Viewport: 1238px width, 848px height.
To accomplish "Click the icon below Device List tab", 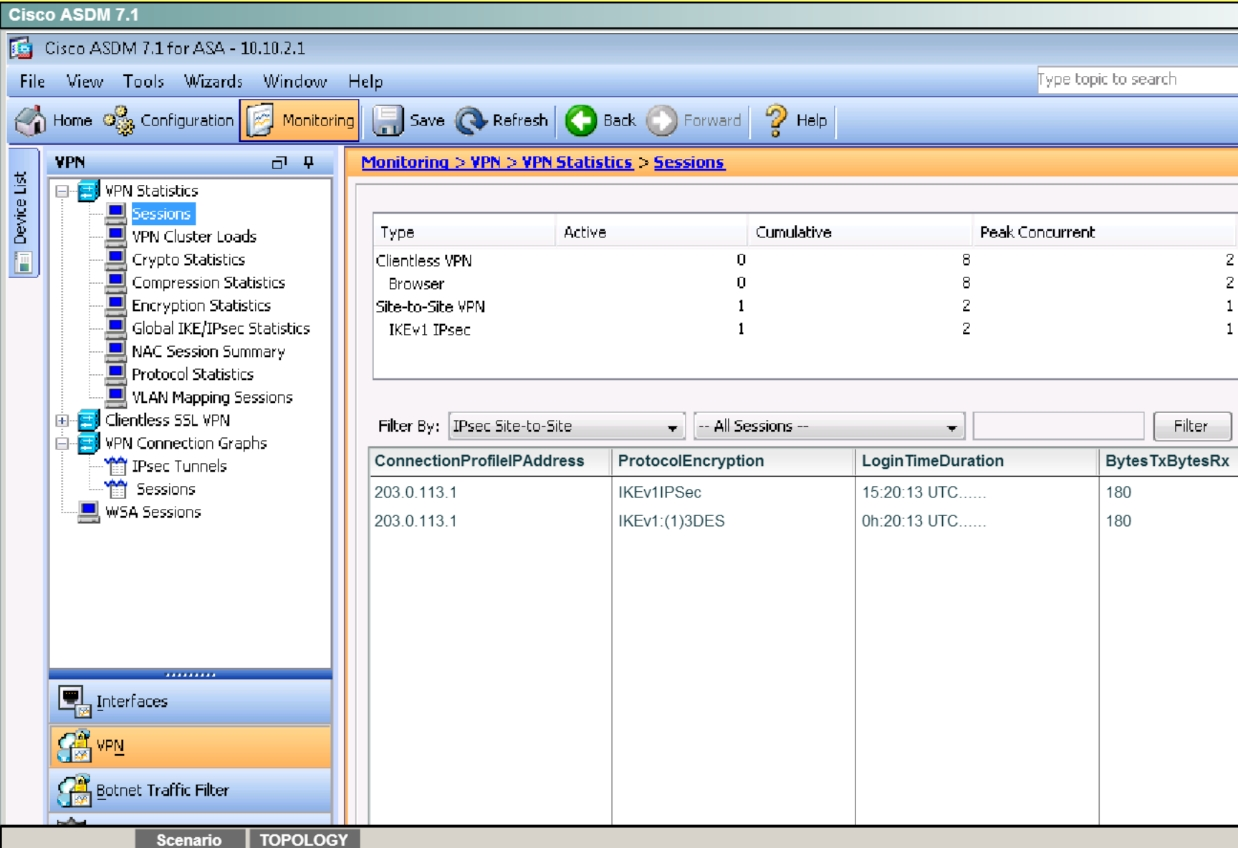I will (23, 264).
